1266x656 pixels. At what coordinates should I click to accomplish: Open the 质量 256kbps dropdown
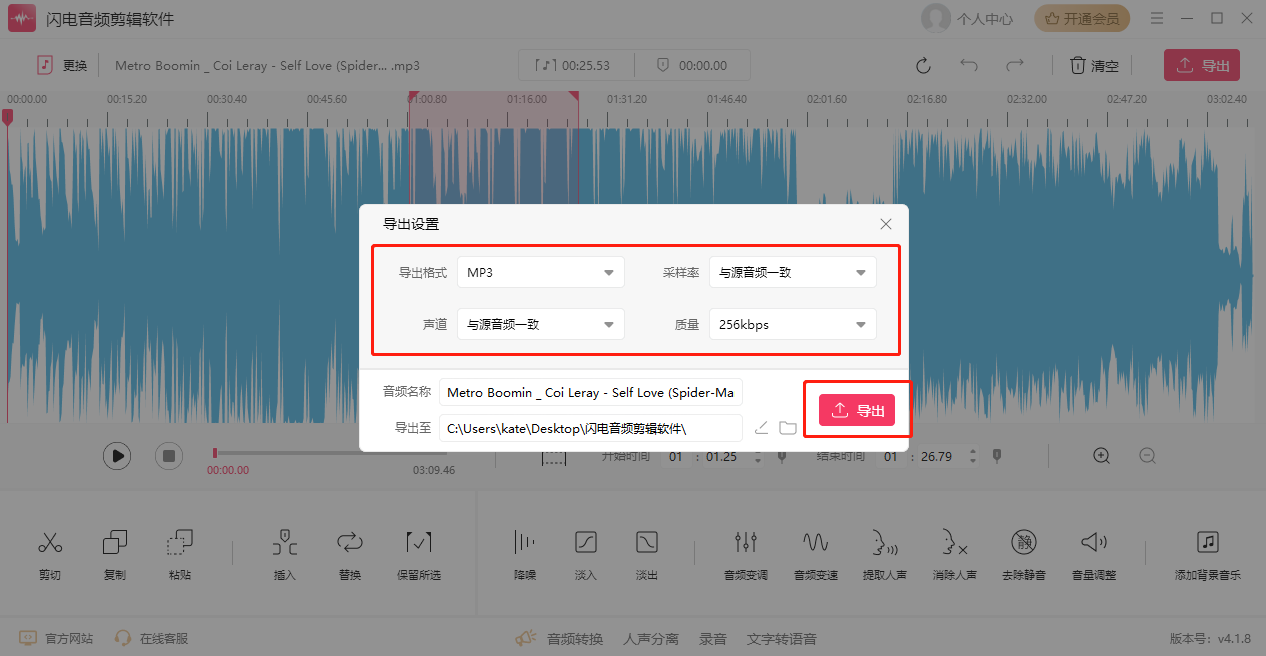(793, 324)
